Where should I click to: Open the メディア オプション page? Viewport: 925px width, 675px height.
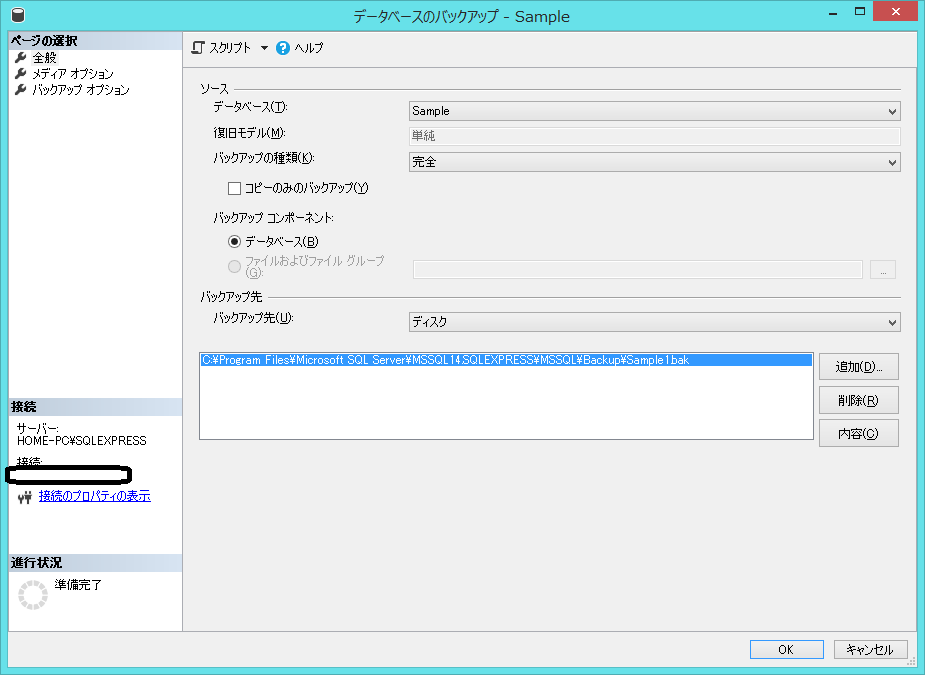pyautogui.click(x=73, y=73)
